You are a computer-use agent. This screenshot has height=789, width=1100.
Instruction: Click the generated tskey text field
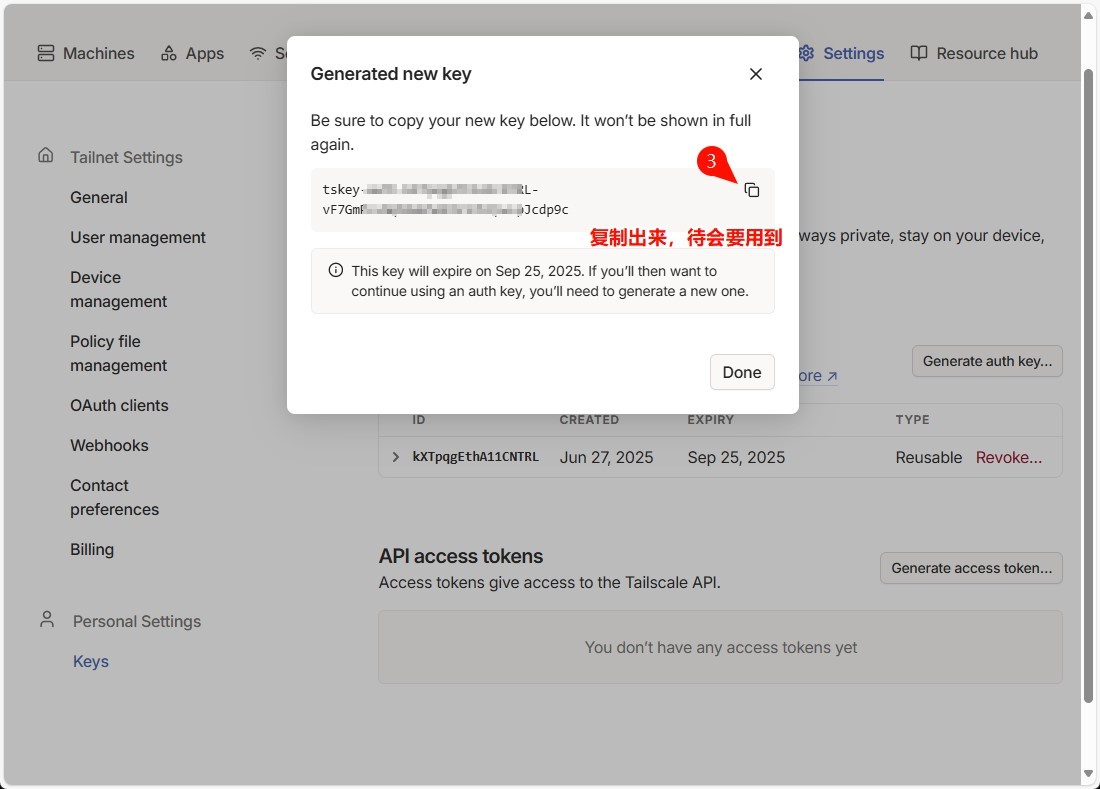(543, 200)
